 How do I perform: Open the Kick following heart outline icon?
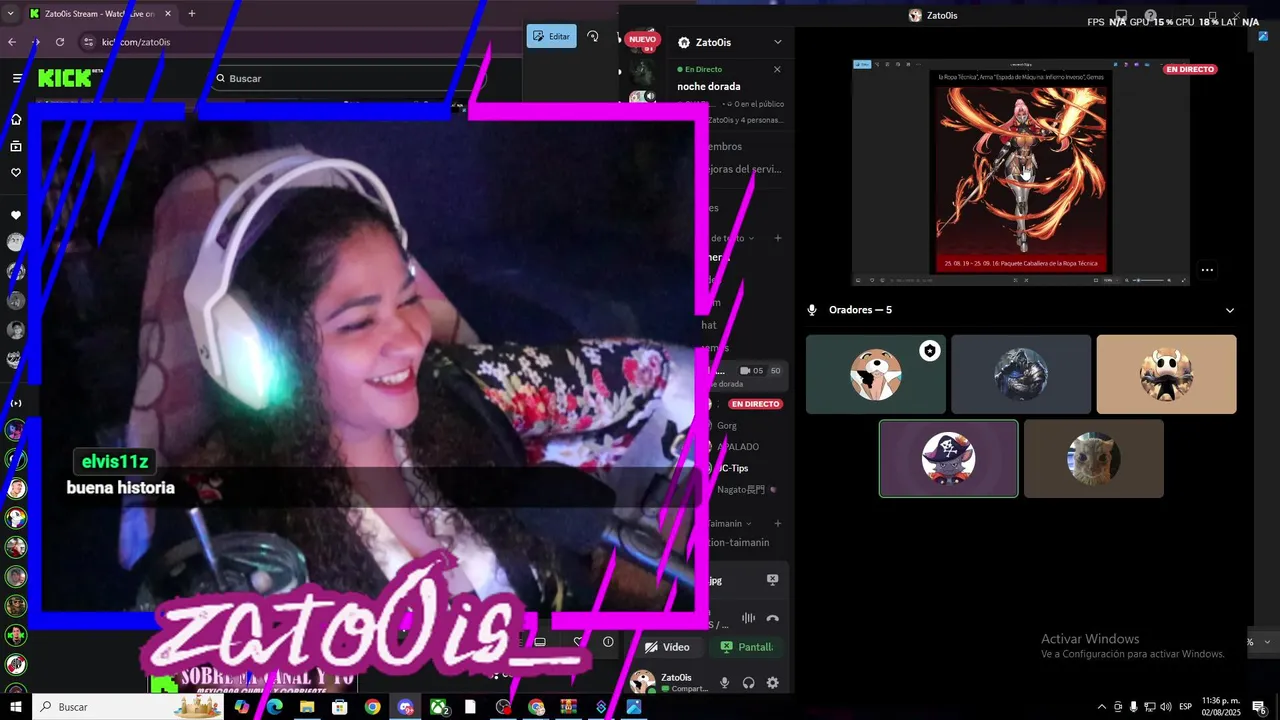pos(16,172)
